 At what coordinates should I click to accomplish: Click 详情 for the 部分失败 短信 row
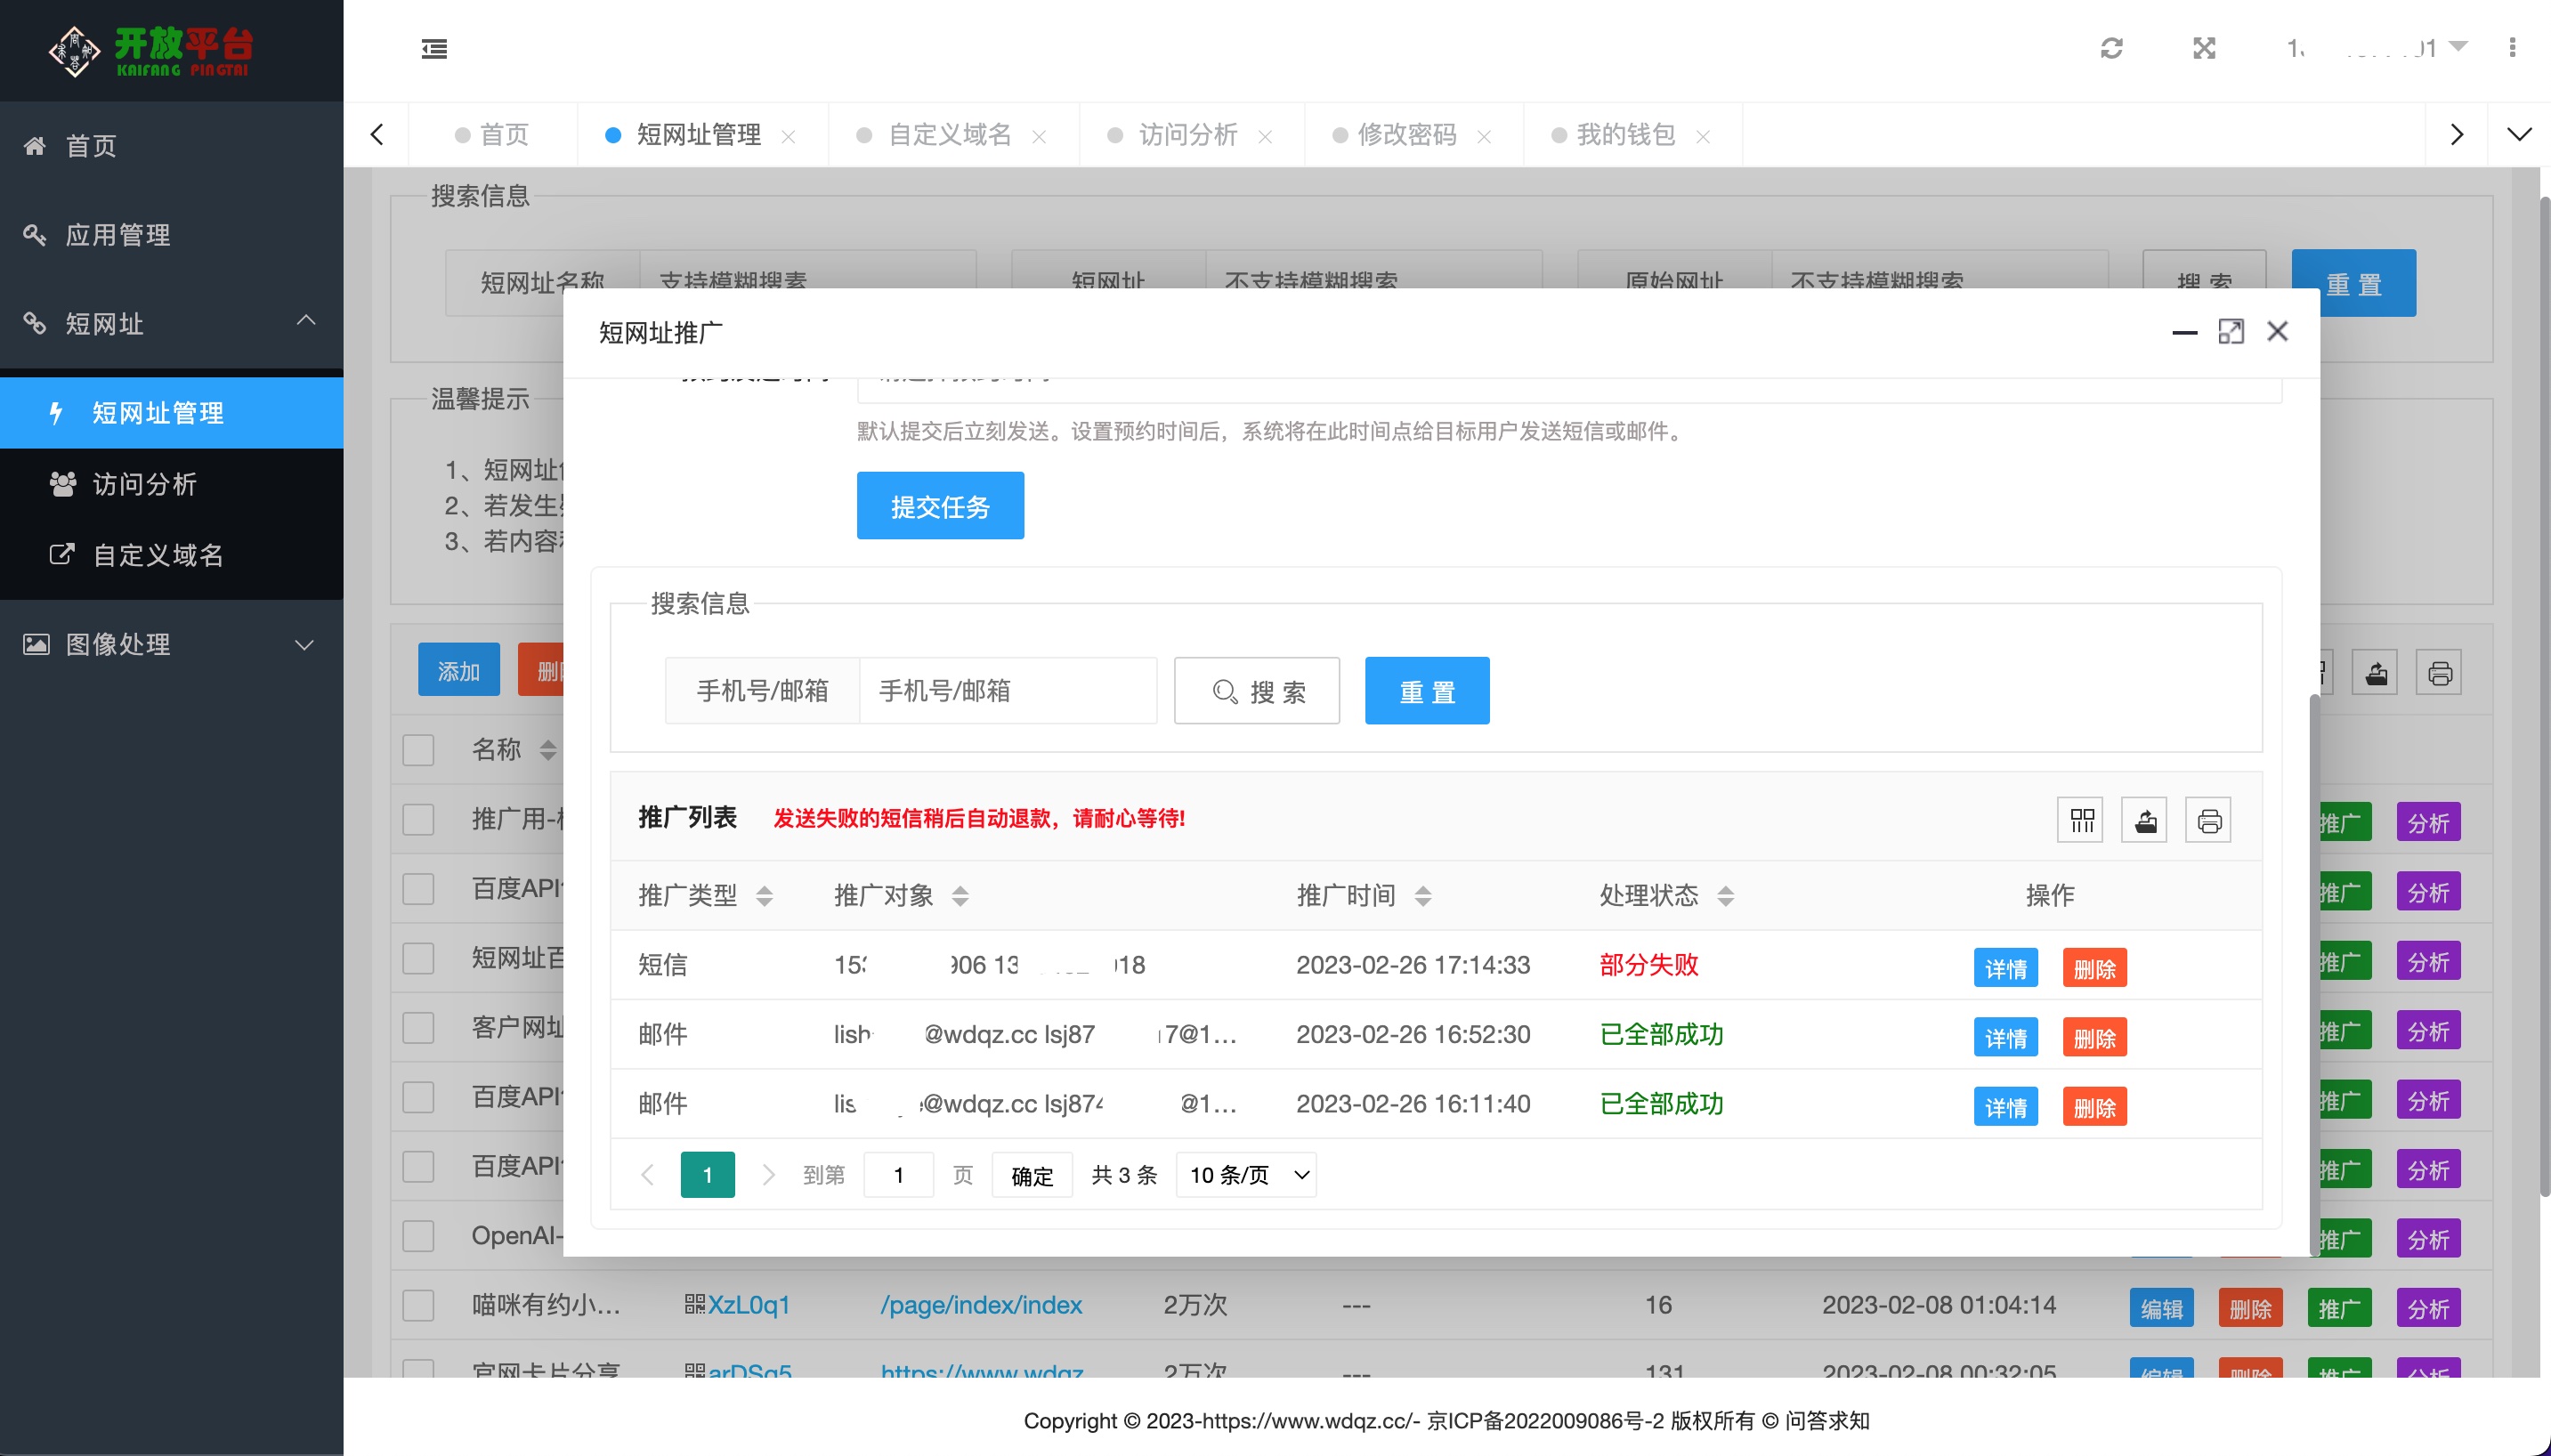[2005, 968]
